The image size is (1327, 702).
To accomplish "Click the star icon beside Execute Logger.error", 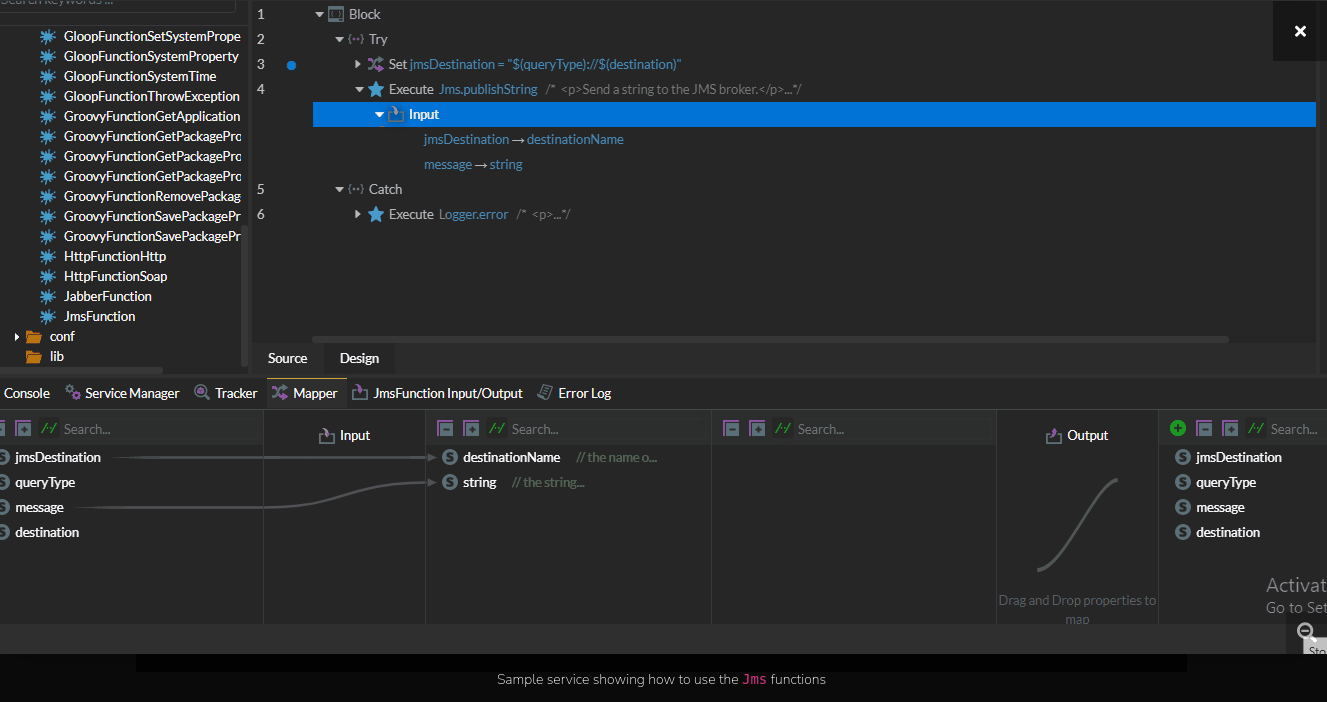I will [x=376, y=214].
